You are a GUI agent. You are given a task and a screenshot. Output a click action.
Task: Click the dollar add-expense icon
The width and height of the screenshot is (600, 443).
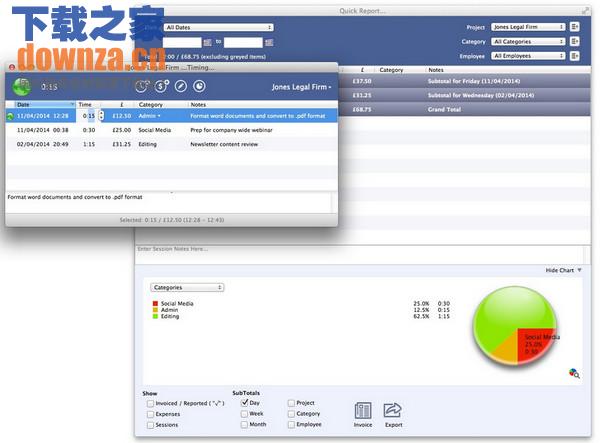coord(161,87)
